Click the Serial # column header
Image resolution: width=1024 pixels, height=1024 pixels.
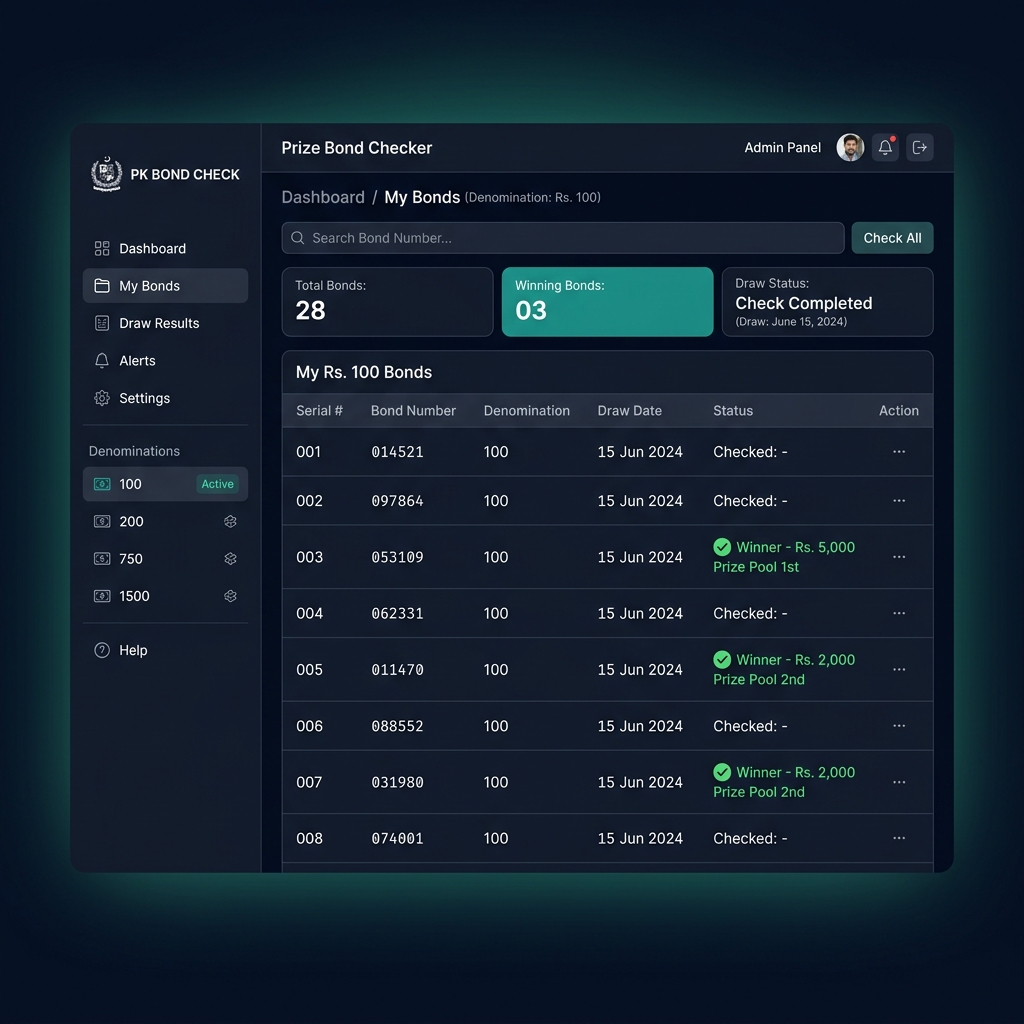point(319,411)
